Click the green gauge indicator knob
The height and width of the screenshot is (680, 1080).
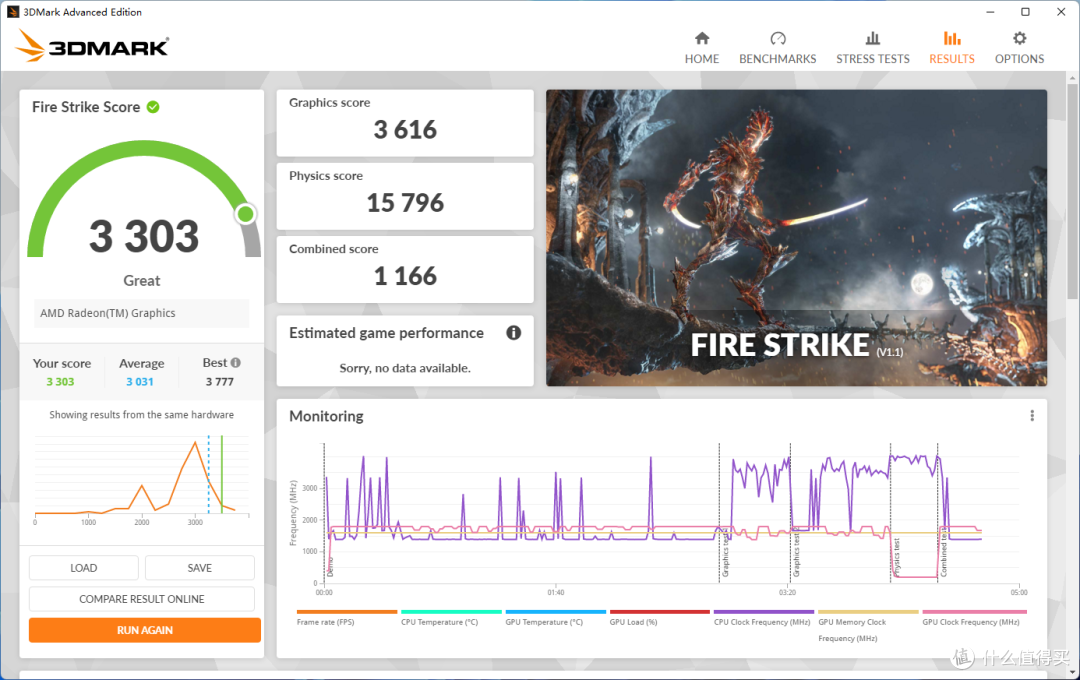[x=245, y=214]
